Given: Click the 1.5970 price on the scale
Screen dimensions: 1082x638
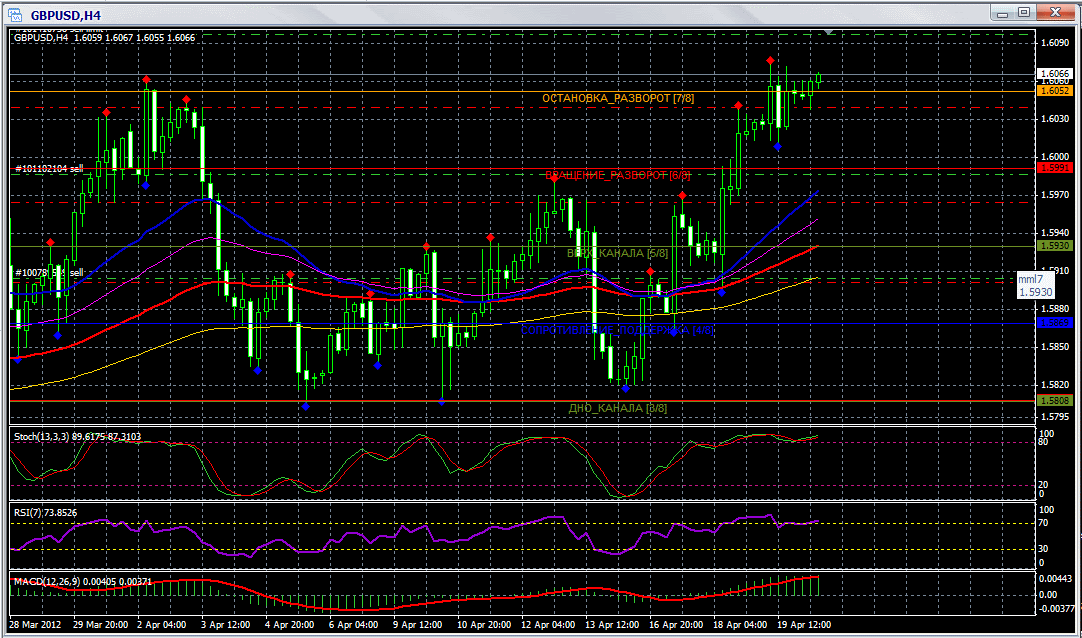Looking at the screenshot, I should tap(1054, 195).
